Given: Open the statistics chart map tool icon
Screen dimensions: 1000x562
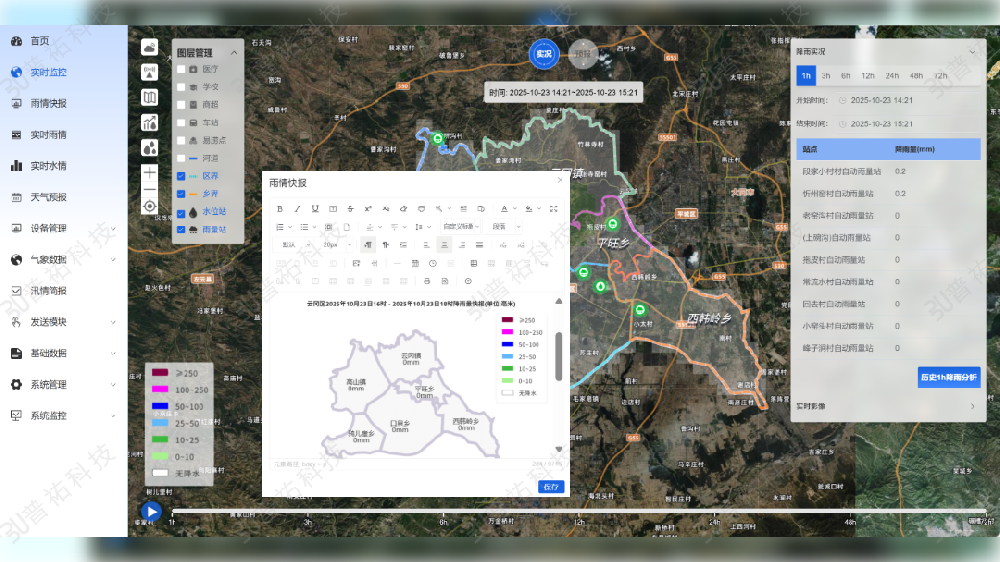Looking at the screenshot, I should 149,122.
